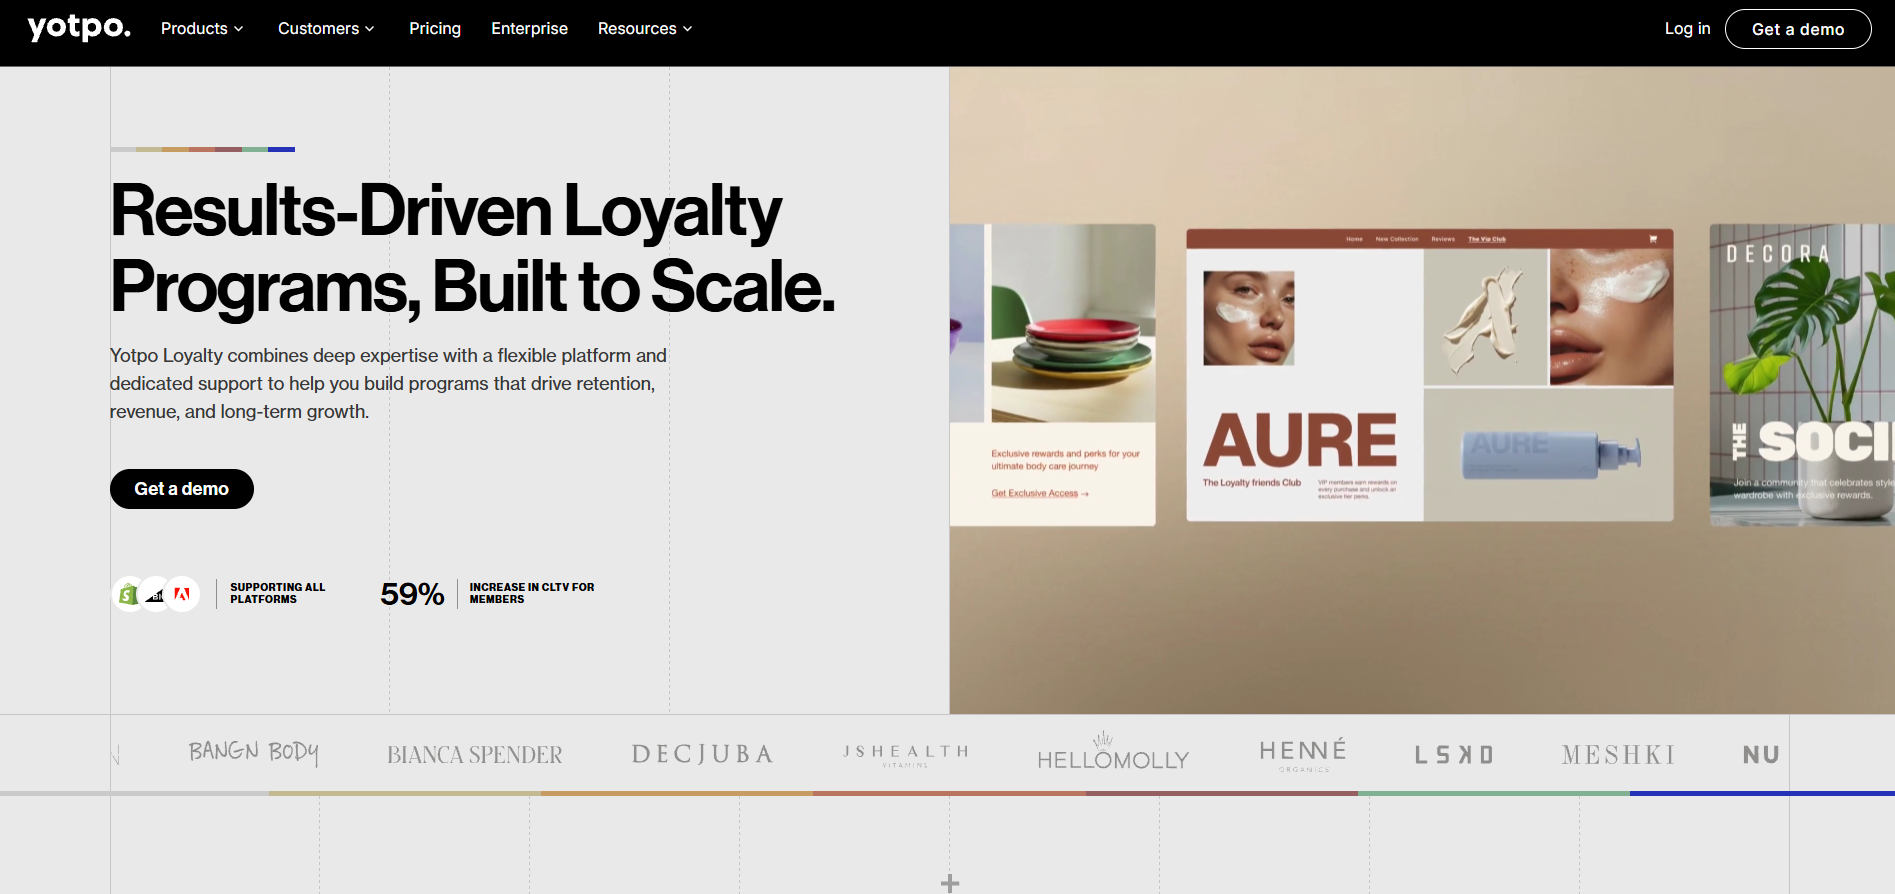This screenshot has height=894, width=1895.
Task: Click The Vip Club tab in AURE card
Action: click(x=1487, y=239)
